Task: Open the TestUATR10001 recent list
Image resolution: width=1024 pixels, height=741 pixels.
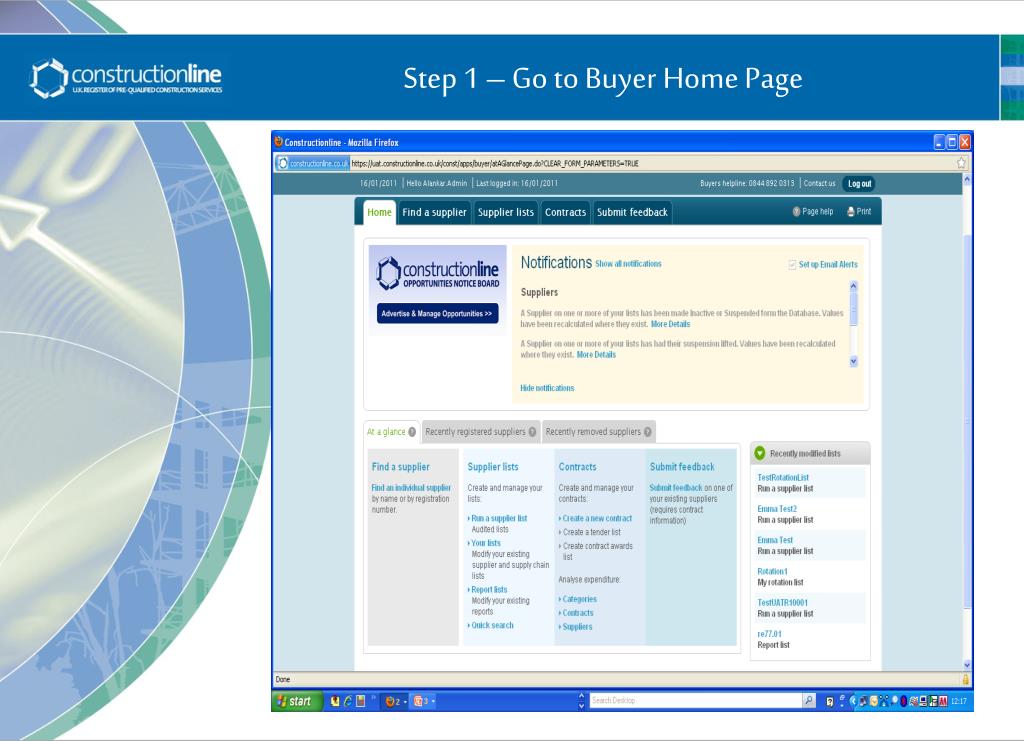Action: [x=783, y=603]
